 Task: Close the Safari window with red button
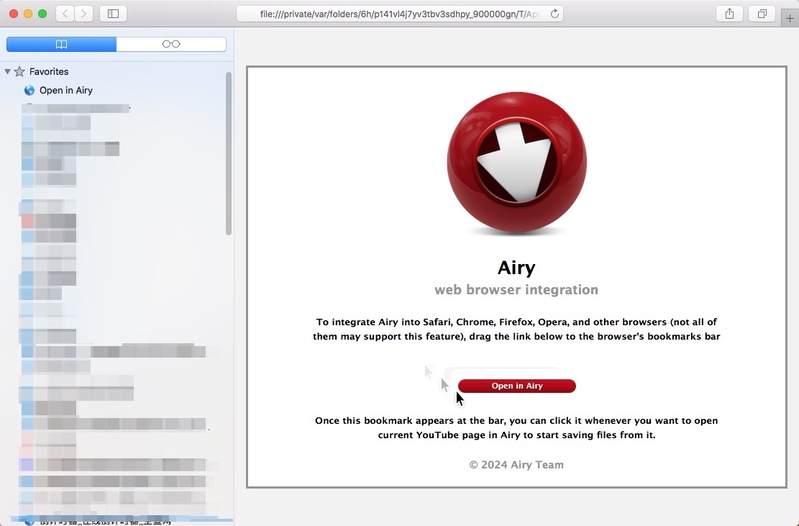pyautogui.click(x=14, y=14)
